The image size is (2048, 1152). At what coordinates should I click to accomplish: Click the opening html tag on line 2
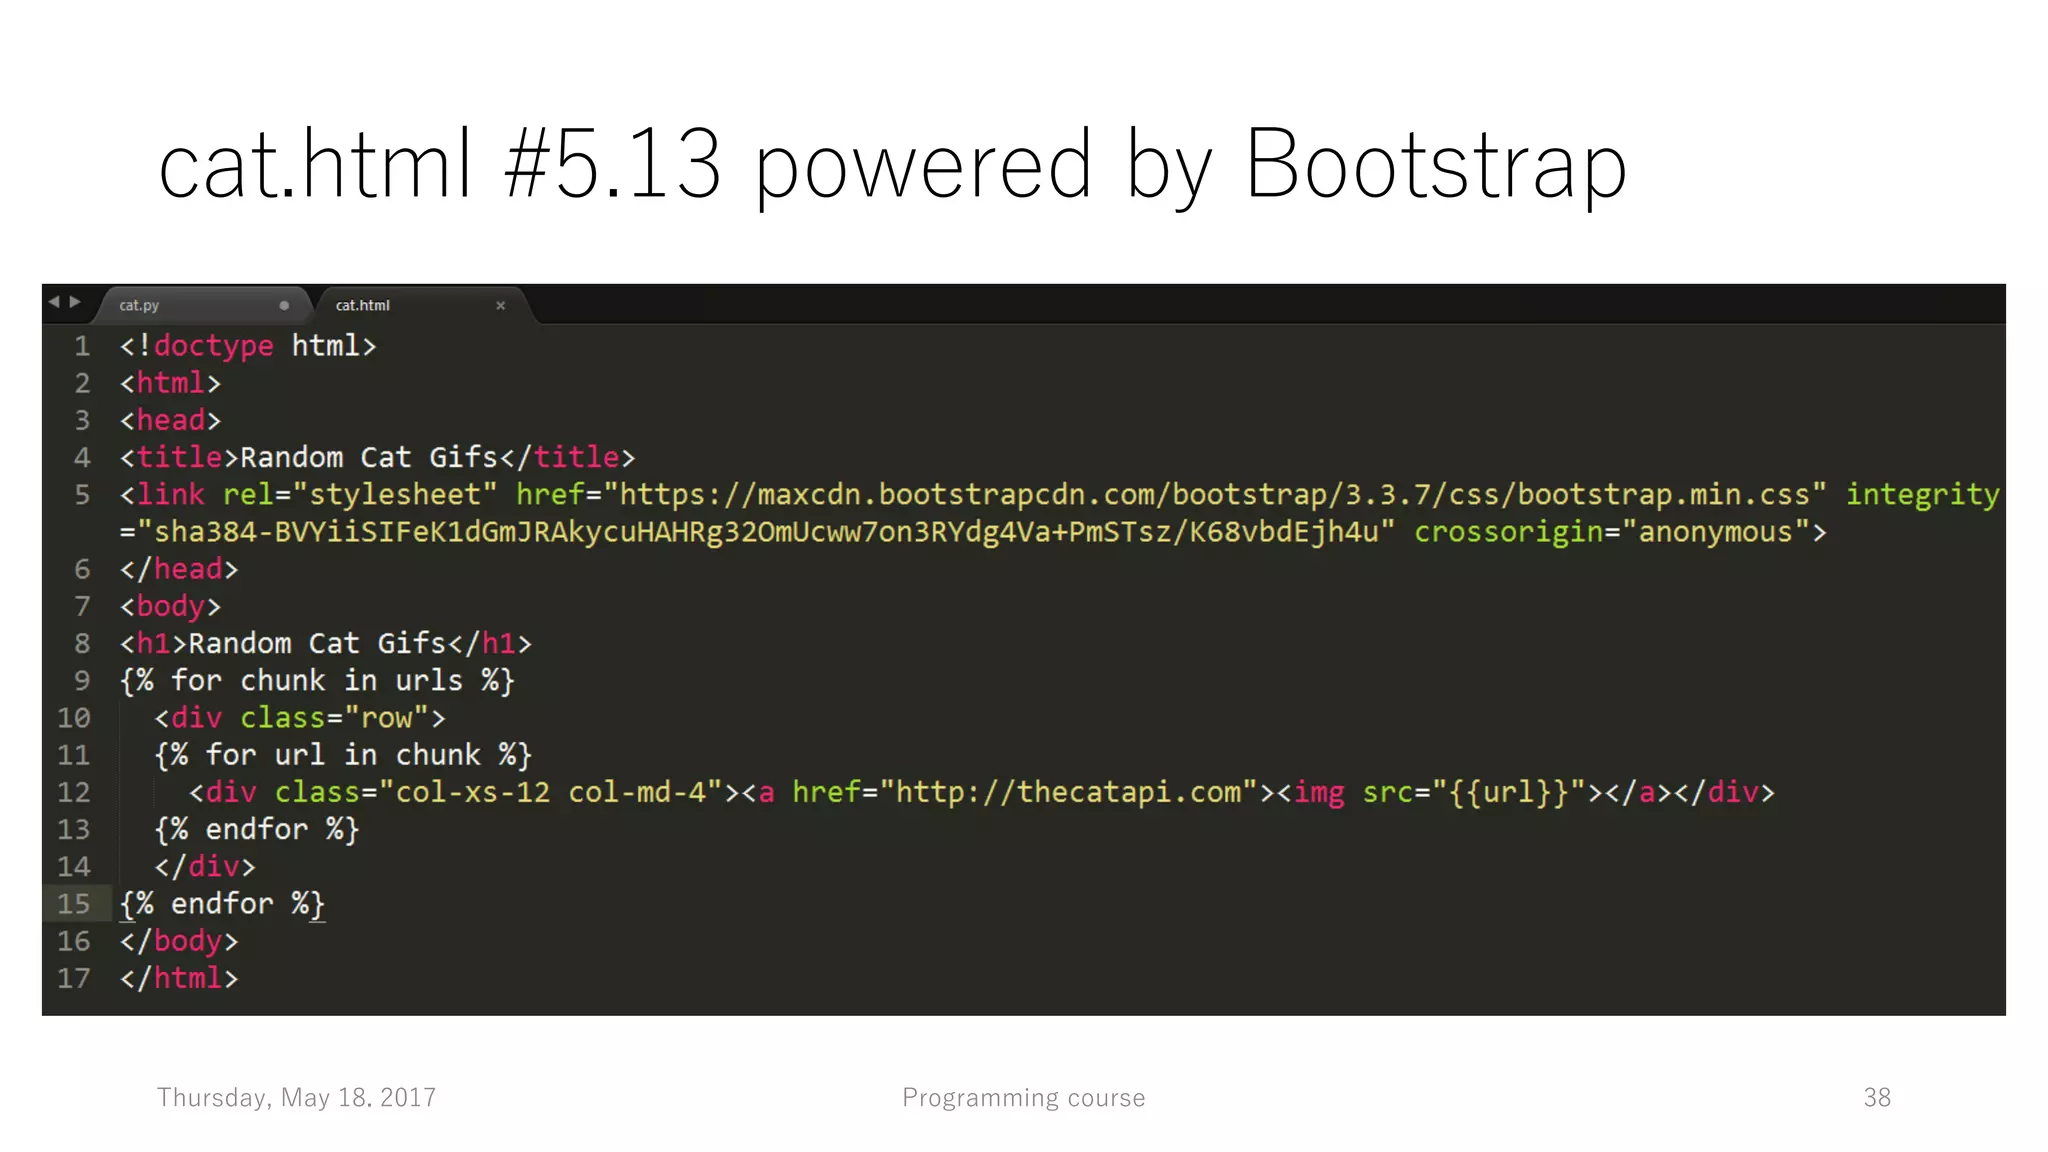click(170, 383)
